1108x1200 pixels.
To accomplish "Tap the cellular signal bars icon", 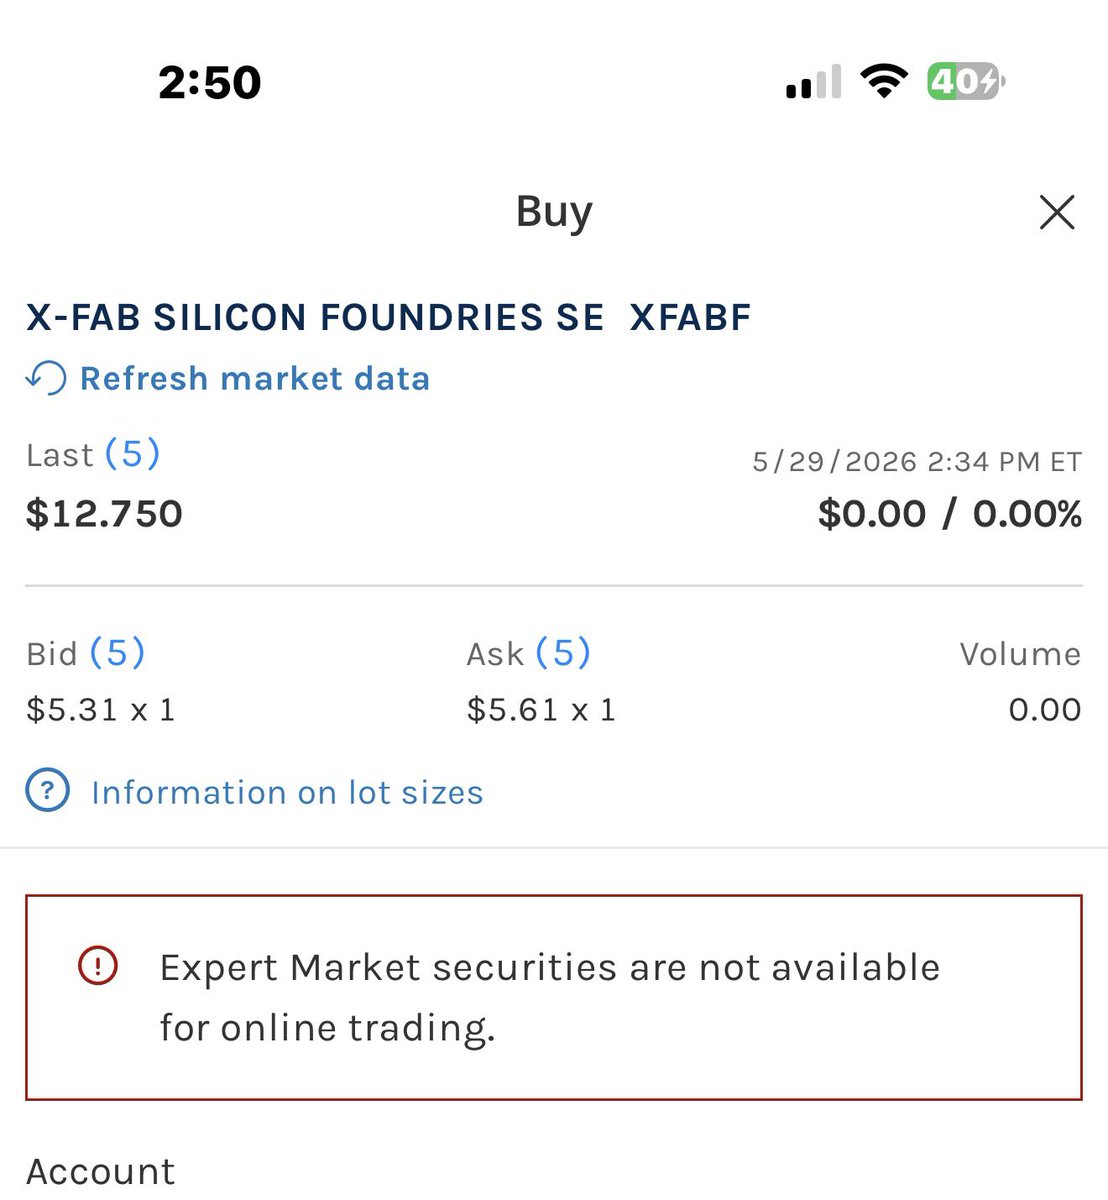I will pyautogui.click(x=813, y=82).
